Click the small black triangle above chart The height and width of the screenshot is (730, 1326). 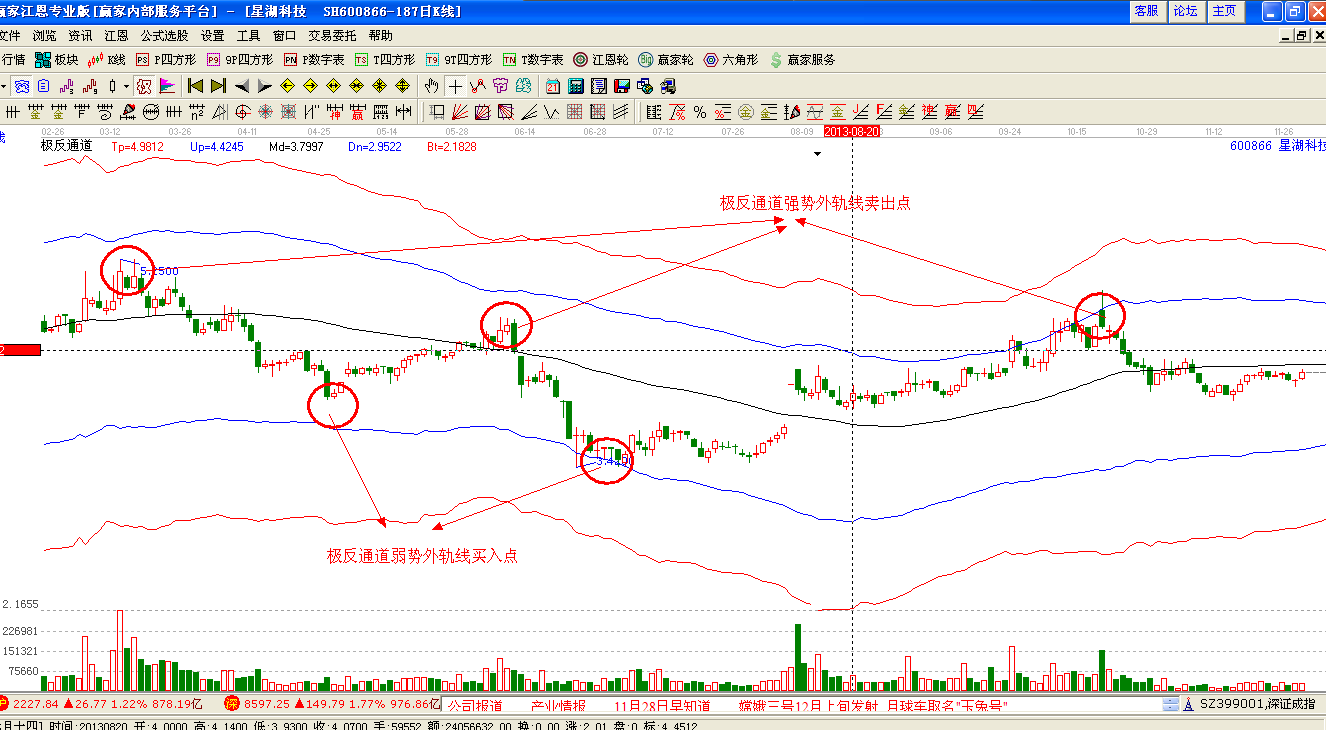click(x=818, y=154)
